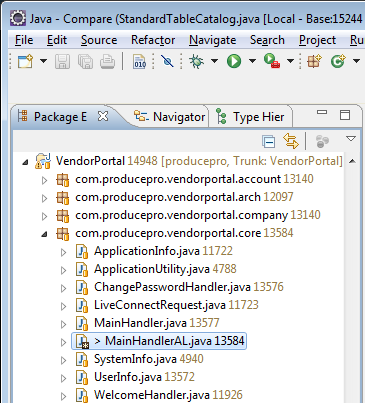
Task: Click the Run External Tools icon
Action: 272,61
